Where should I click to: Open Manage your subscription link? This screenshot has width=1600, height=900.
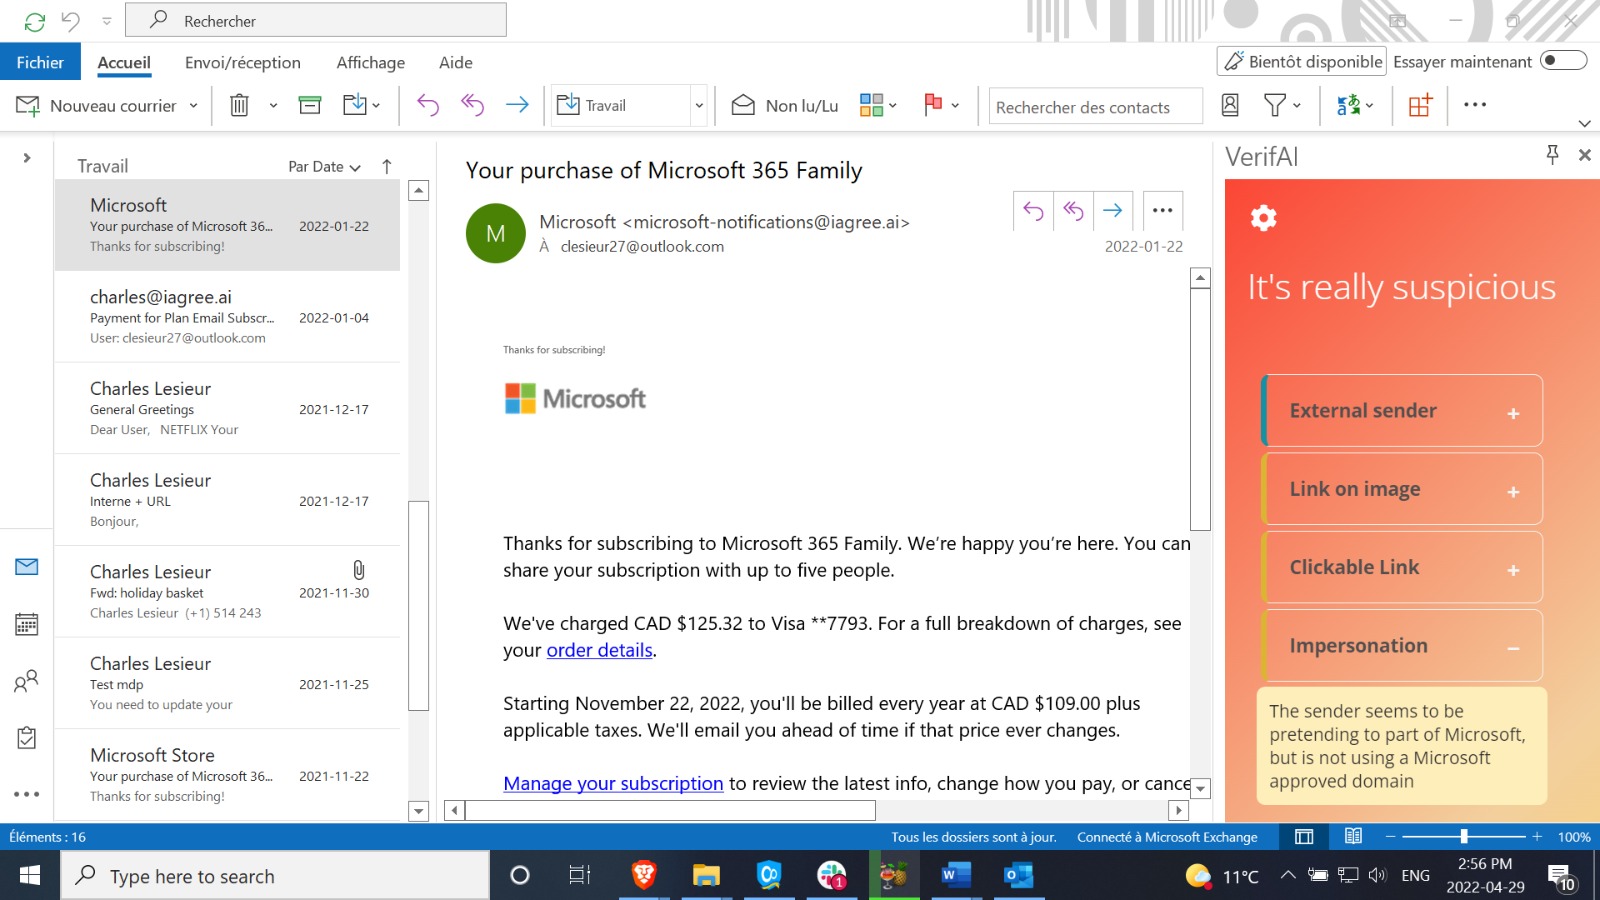pyautogui.click(x=613, y=784)
